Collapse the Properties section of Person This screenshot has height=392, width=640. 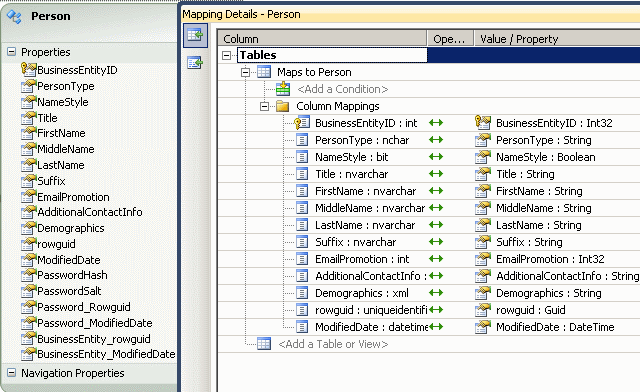[11, 52]
